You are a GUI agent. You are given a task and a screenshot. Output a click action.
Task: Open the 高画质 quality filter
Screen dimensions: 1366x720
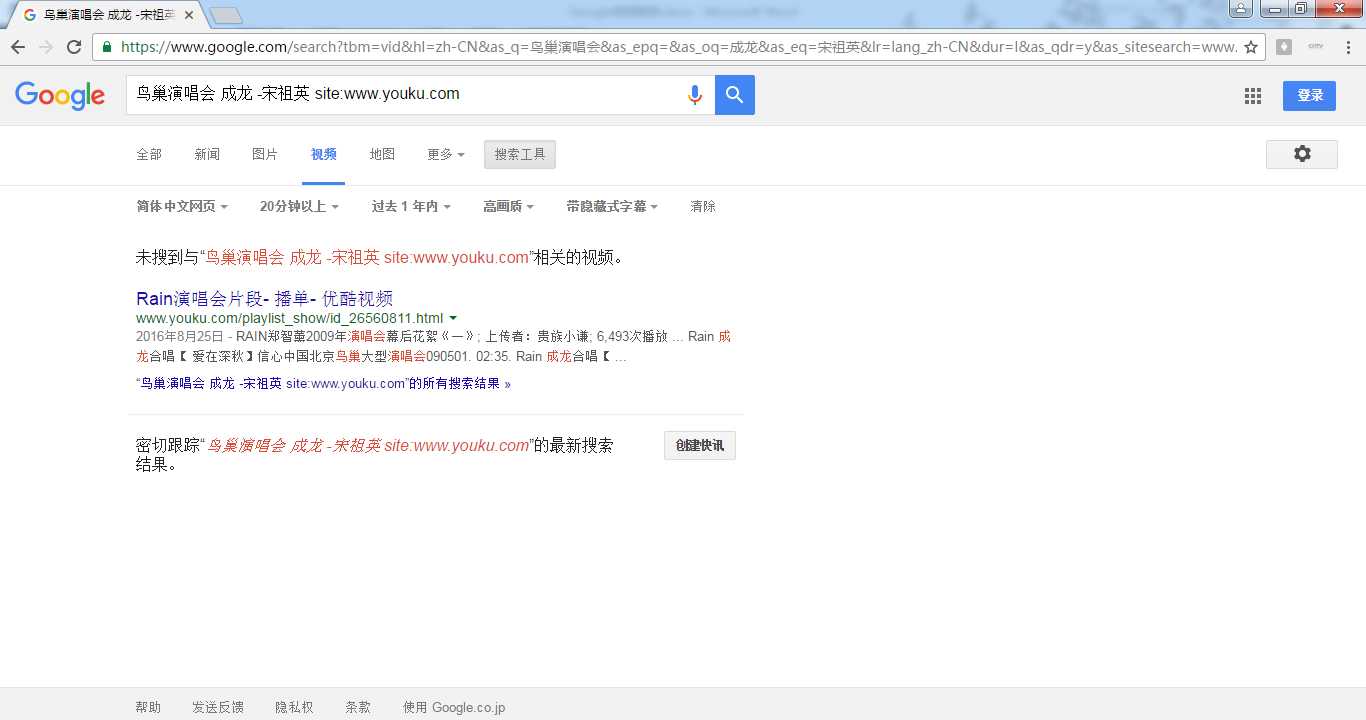pos(508,206)
